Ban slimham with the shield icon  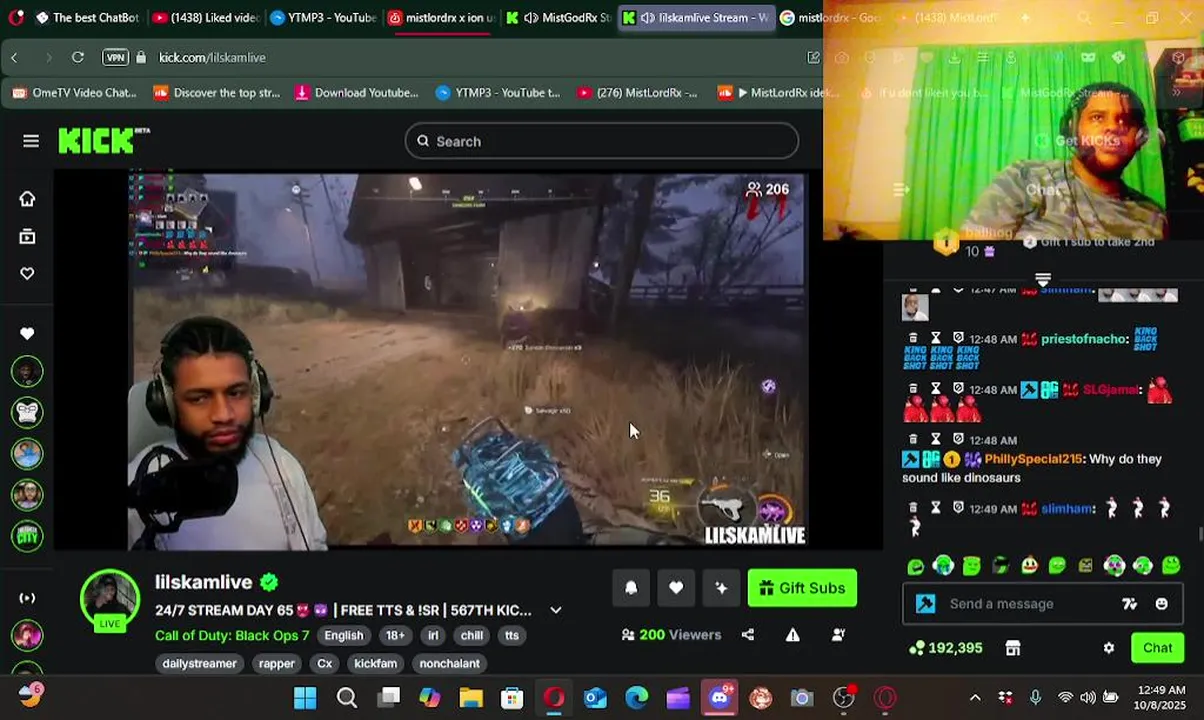pos(957,509)
